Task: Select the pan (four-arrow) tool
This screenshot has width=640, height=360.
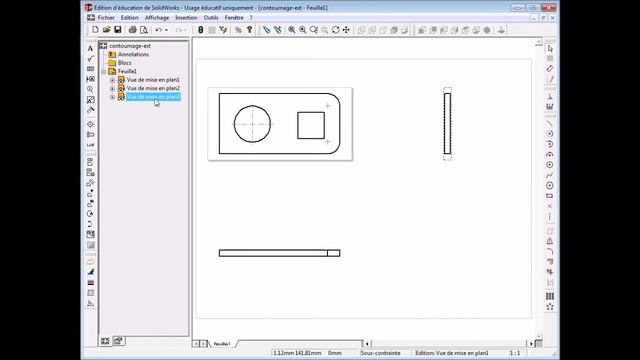Action: click(346, 30)
